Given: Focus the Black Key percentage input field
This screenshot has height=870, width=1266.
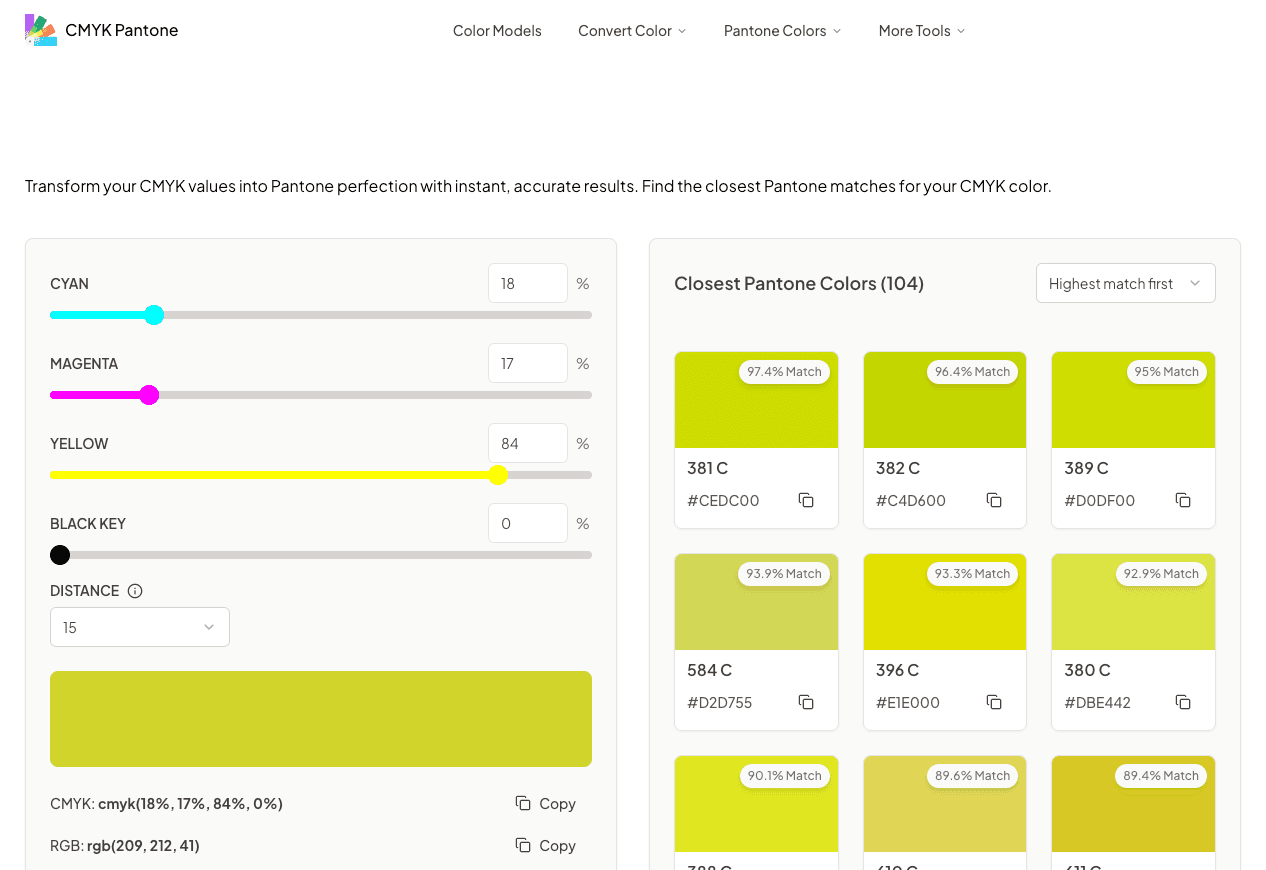Looking at the screenshot, I should (x=528, y=523).
